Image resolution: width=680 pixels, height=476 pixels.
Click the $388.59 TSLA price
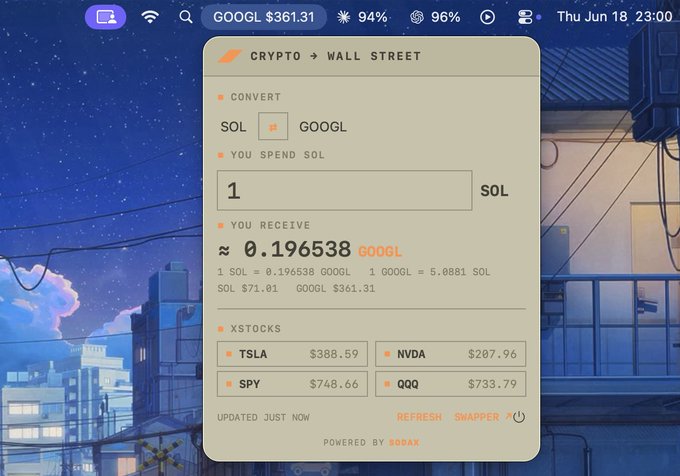pyautogui.click(x=334, y=354)
